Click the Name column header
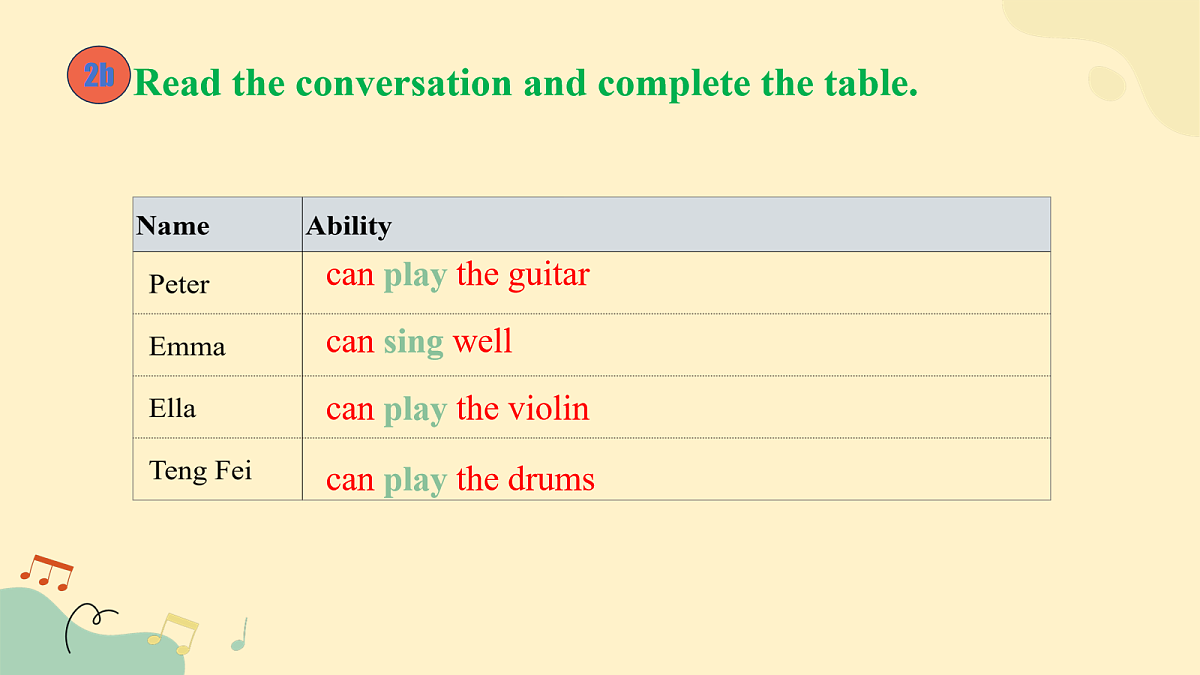Screen dimensions: 1200x675 (218, 225)
